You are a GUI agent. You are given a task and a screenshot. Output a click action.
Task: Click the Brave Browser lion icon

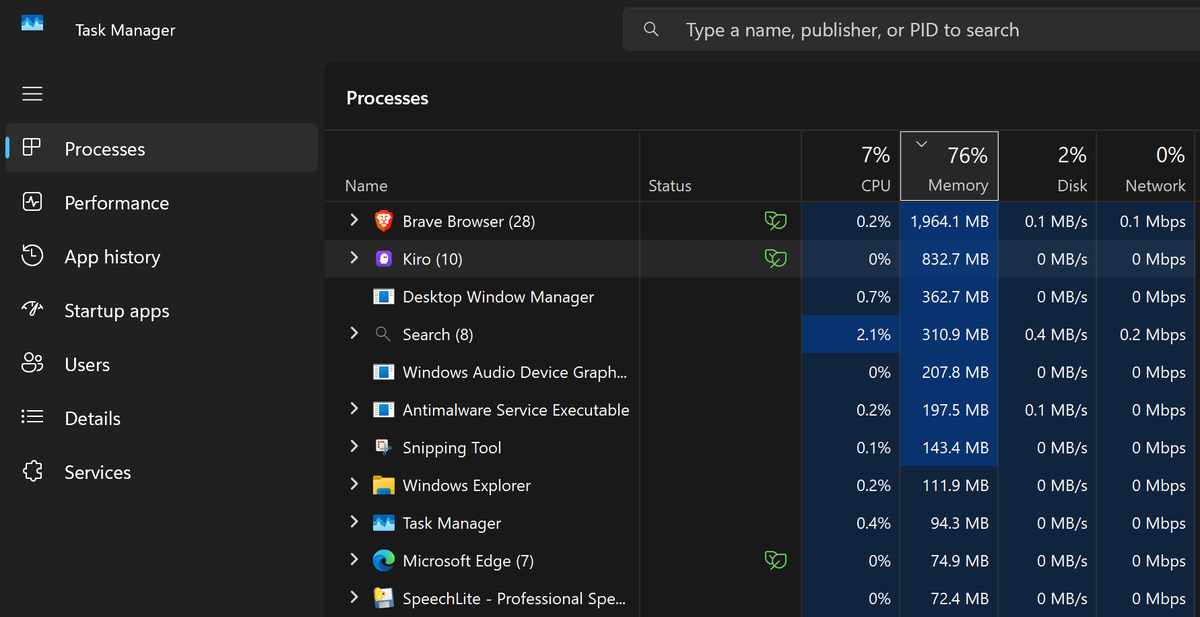(x=383, y=221)
